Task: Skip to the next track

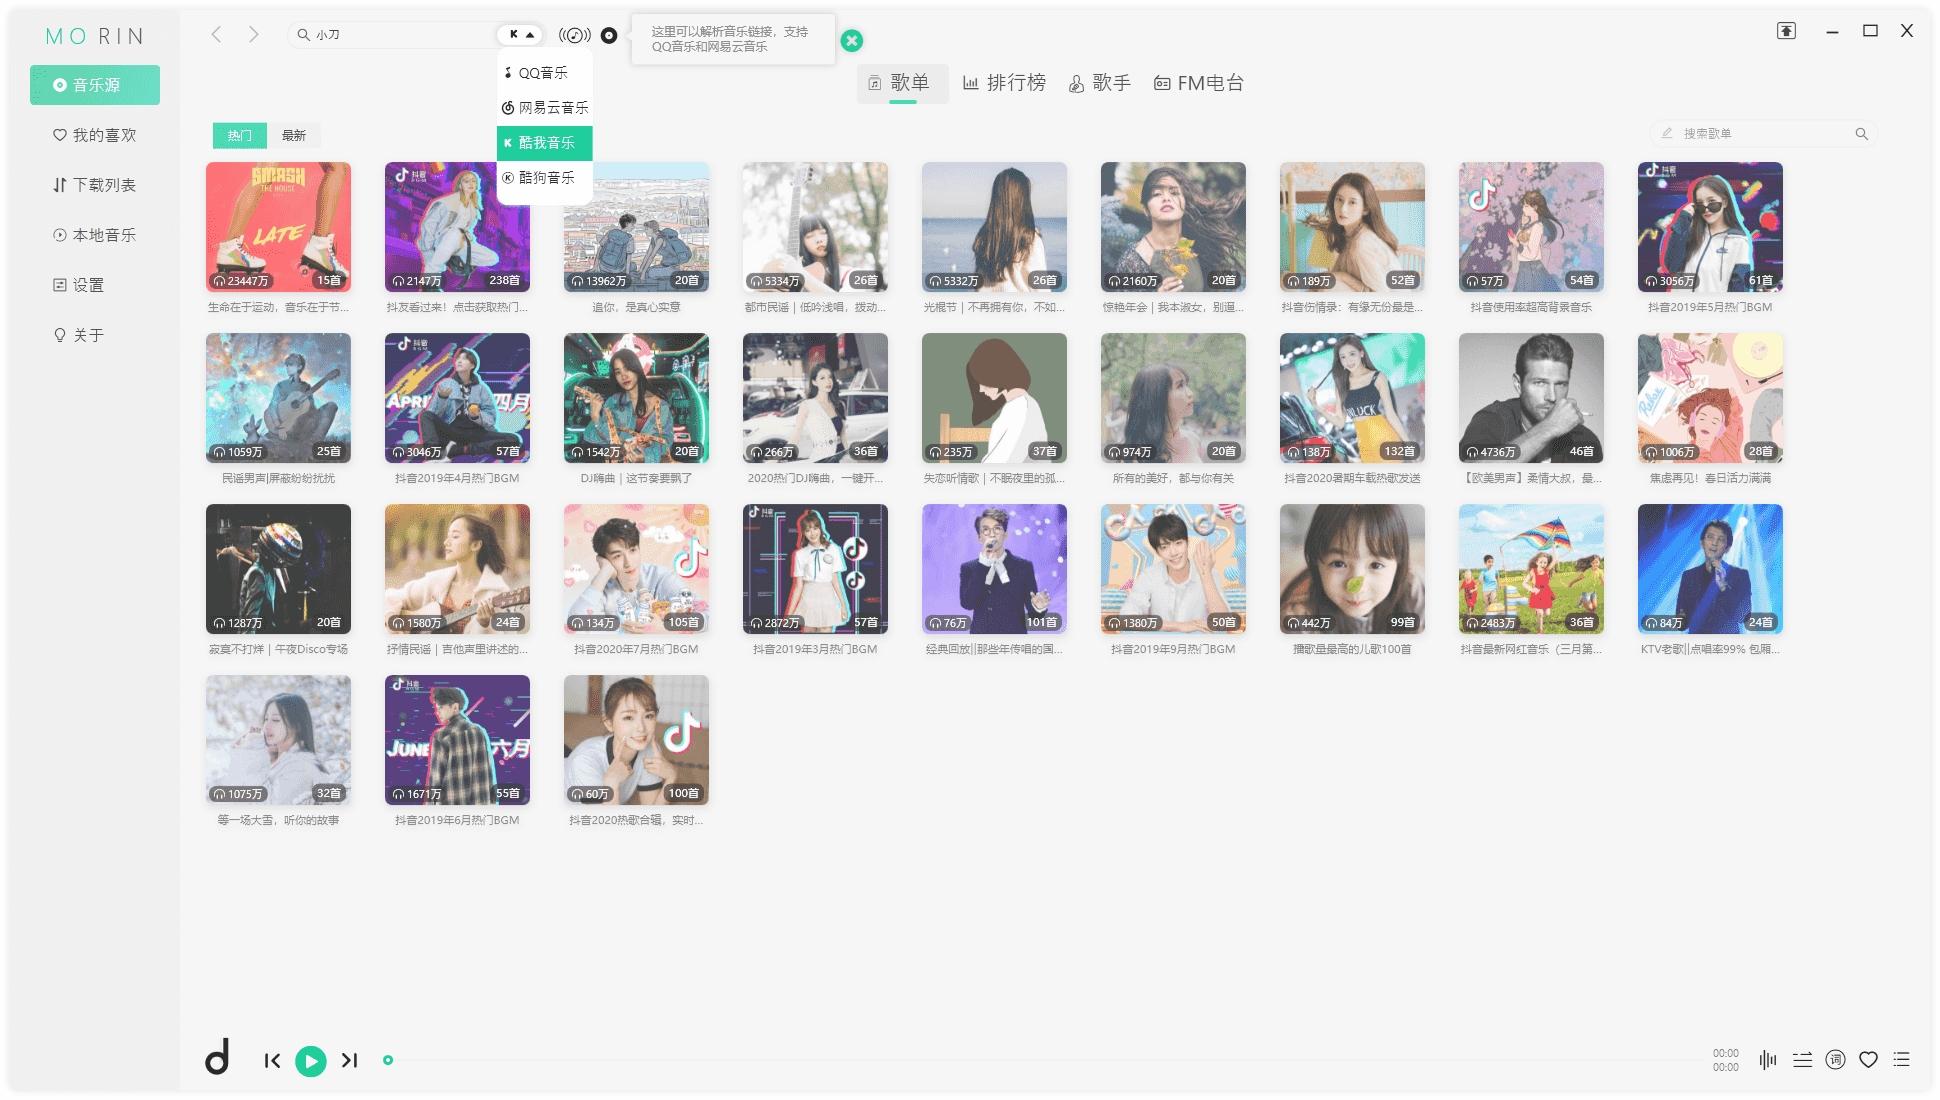Action: 349,1060
